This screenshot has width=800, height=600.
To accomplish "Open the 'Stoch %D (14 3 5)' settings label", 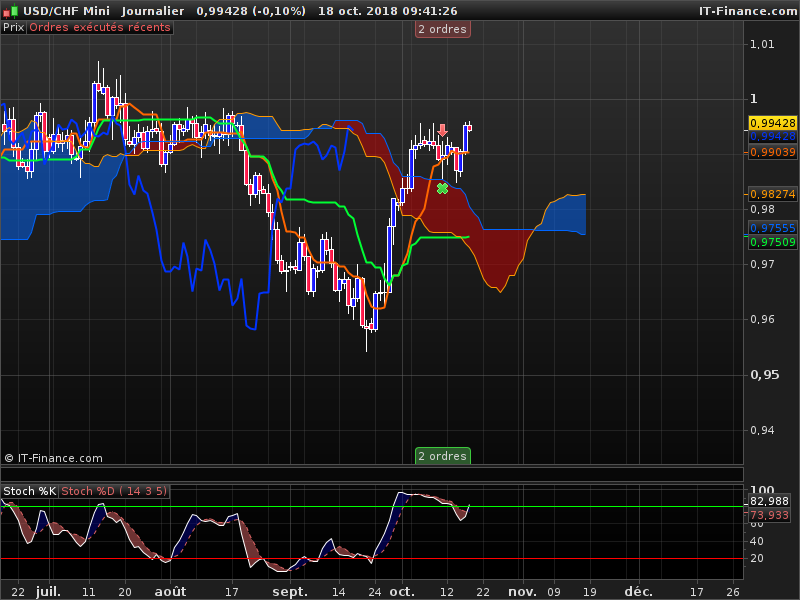I will pos(114,491).
